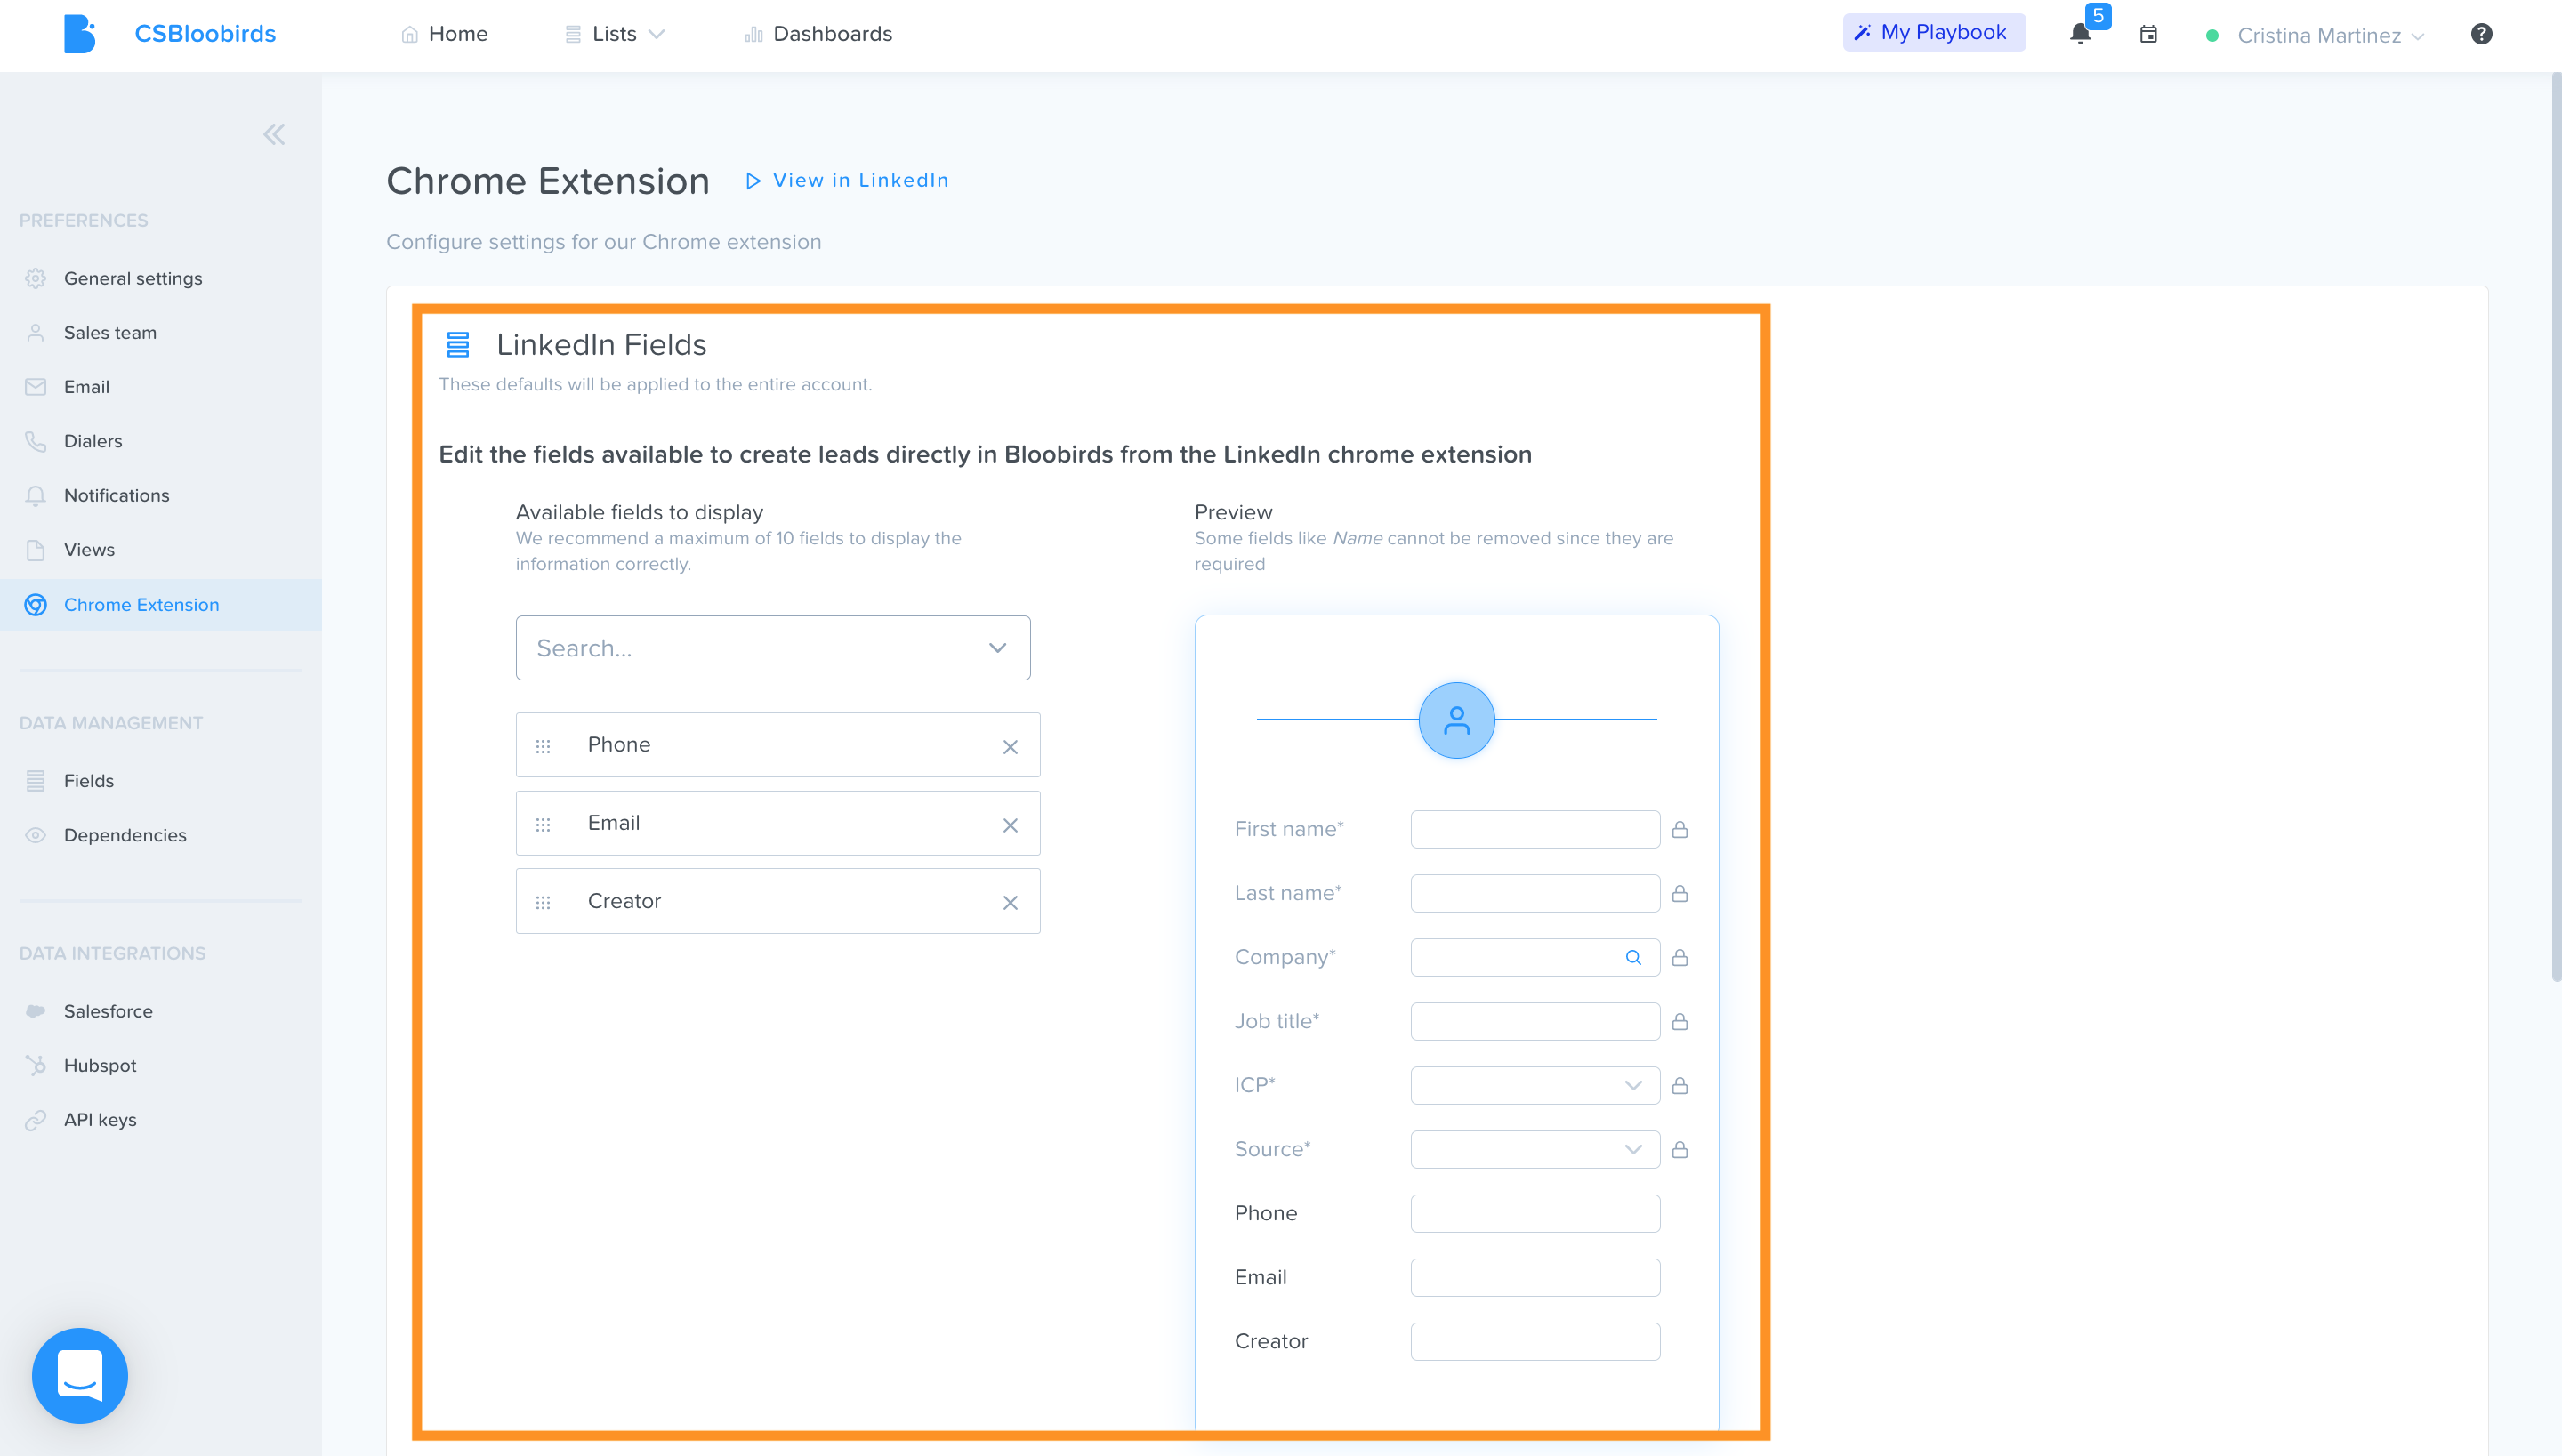Click the lock icon beside Source
This screenshot has width=2562, height=1456.
1680,1149
